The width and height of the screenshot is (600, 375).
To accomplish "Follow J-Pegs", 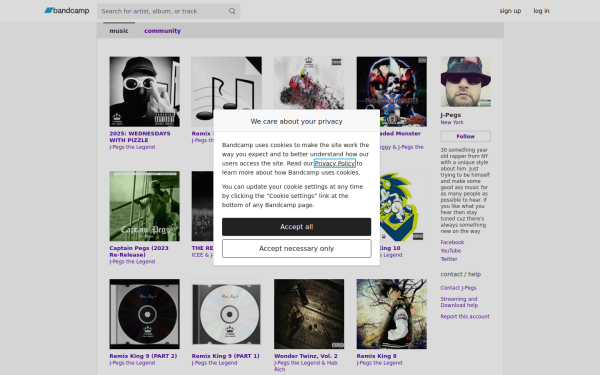I will click(465, 136).
